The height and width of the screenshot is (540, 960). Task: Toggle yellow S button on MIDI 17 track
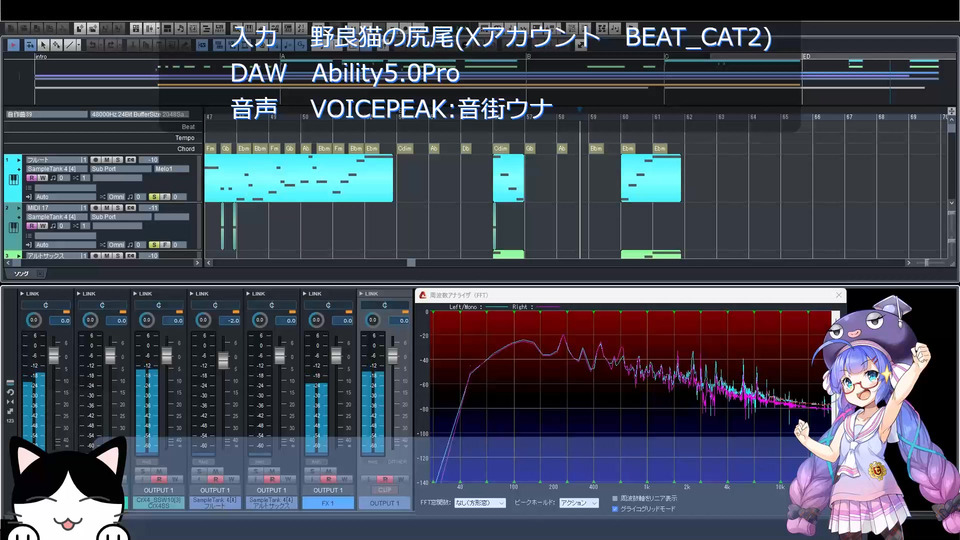[153, 244]
